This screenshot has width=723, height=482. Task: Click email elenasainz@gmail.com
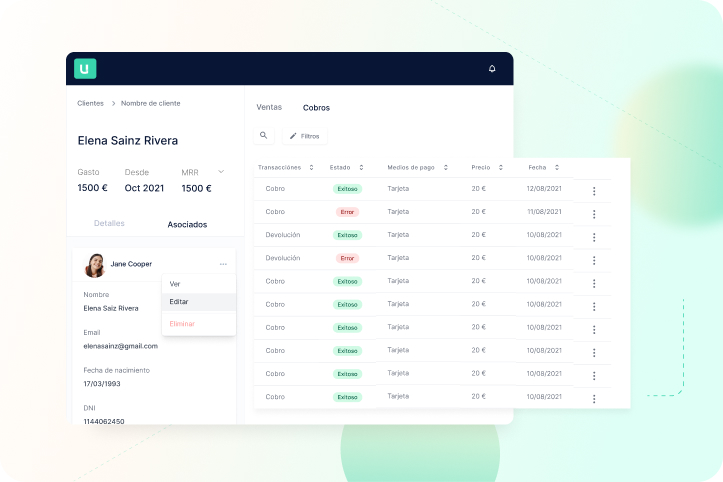tap(120, 346)
